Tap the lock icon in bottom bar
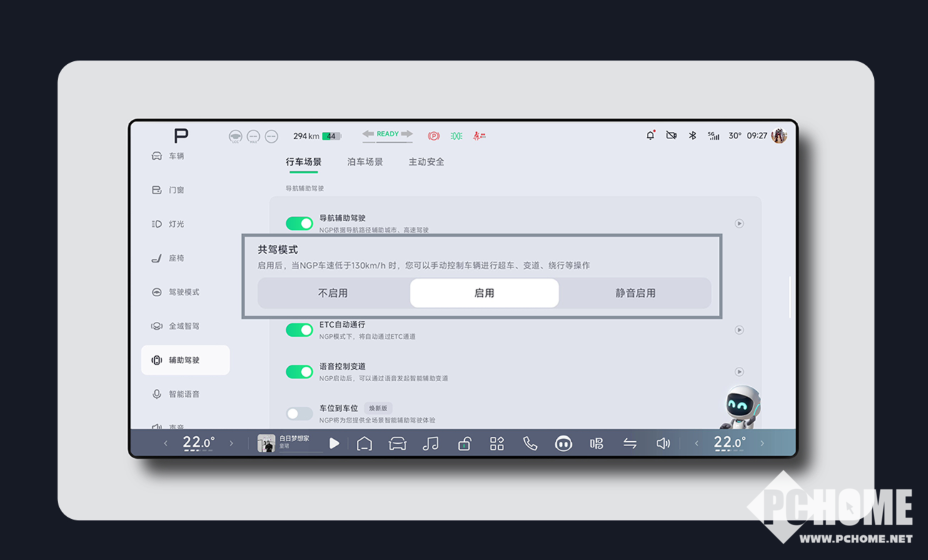Image resolution: width=928 pixels, height=560 pixels. [464, 443]
